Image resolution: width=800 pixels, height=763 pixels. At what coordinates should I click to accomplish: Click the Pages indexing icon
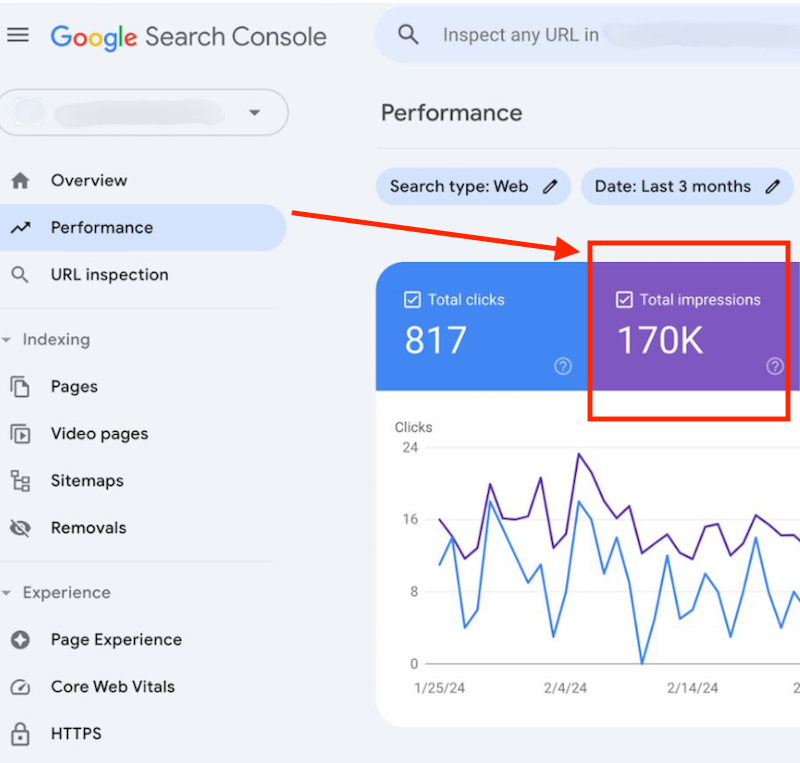click(x=22, y=386)
